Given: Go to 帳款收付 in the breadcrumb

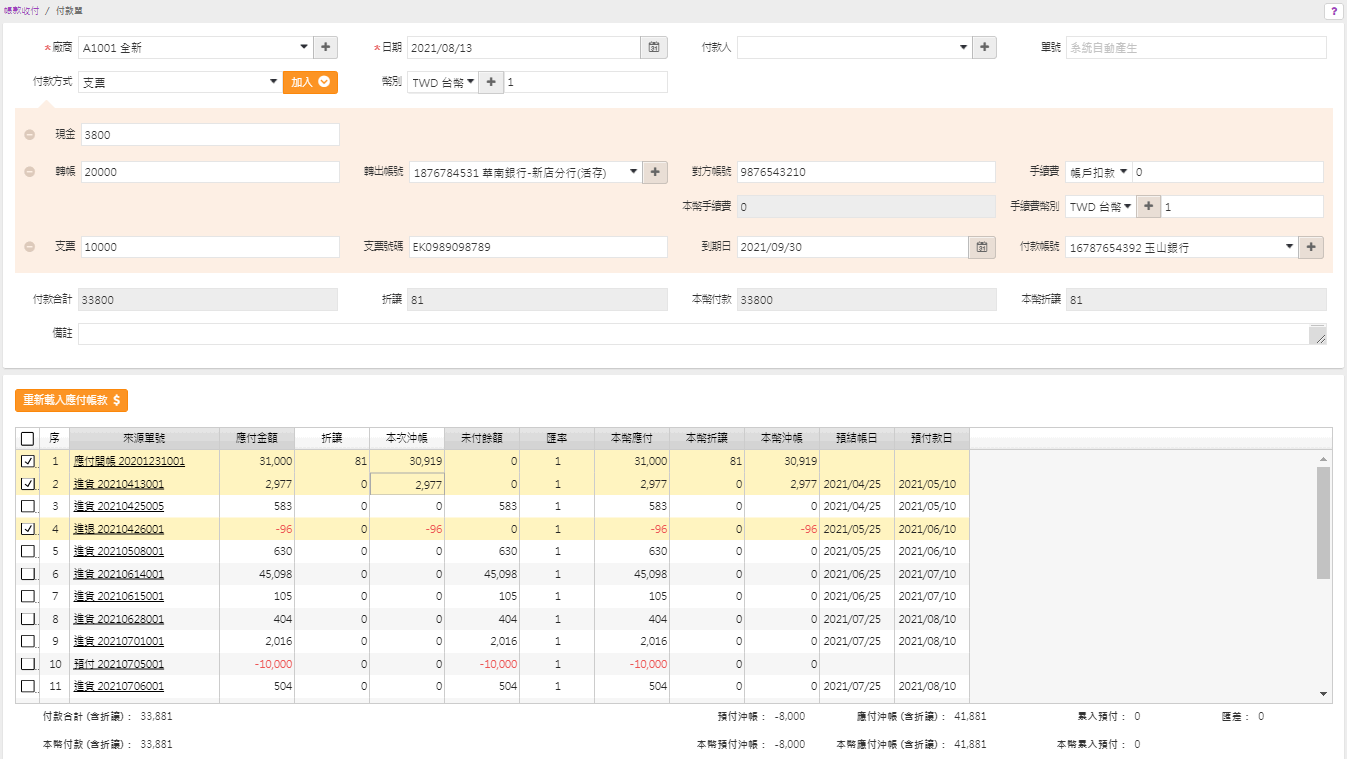Looking at the screenshot, I should click(21, 10).
